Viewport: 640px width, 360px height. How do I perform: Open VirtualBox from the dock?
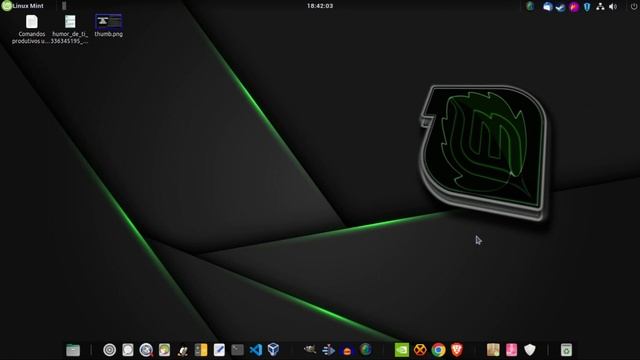[273, 349]
